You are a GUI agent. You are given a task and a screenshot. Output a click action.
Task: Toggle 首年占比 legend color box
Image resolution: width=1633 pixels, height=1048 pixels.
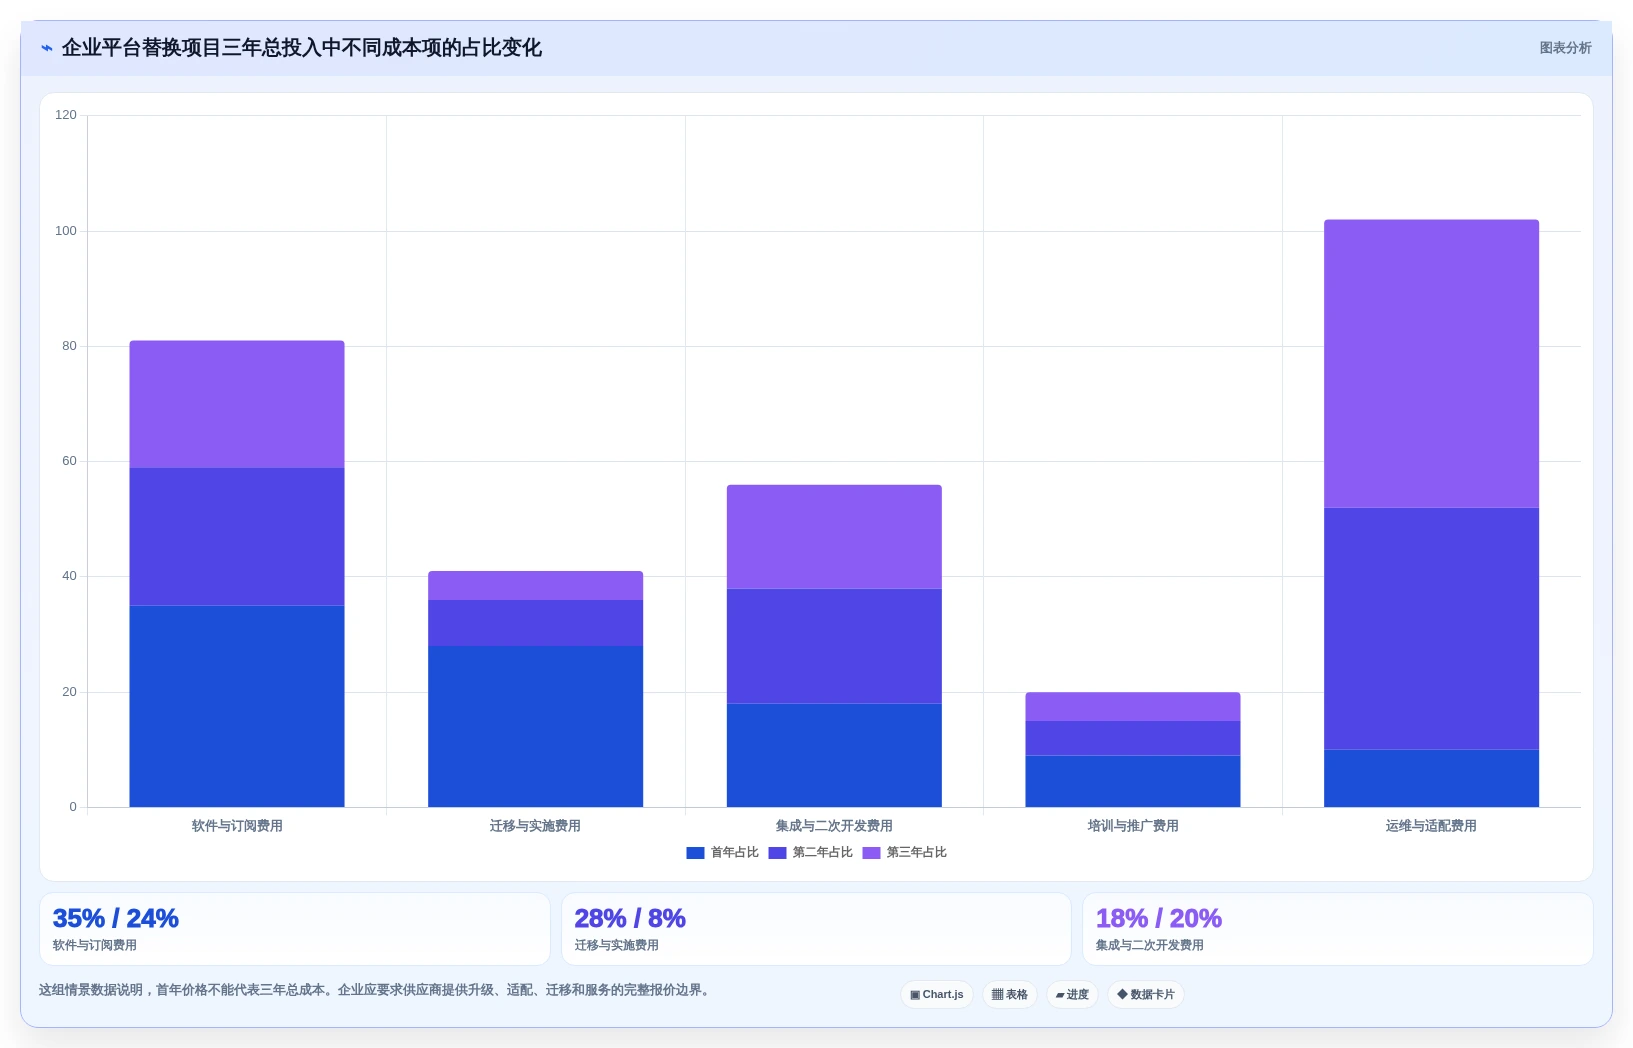(695, 853)
